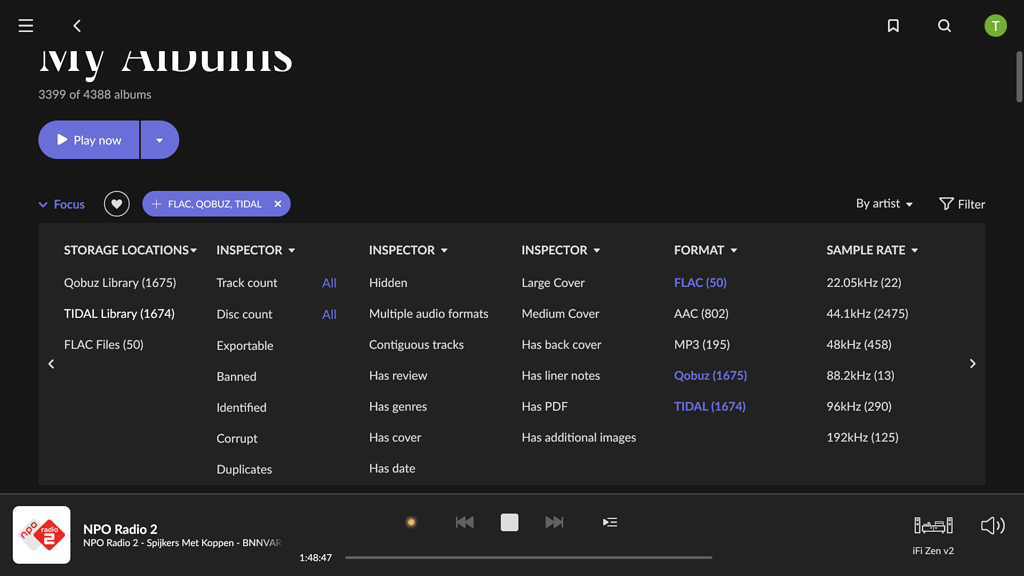Stop the current playback
This screenshot has height=576, width=1024.
[509, 521]
